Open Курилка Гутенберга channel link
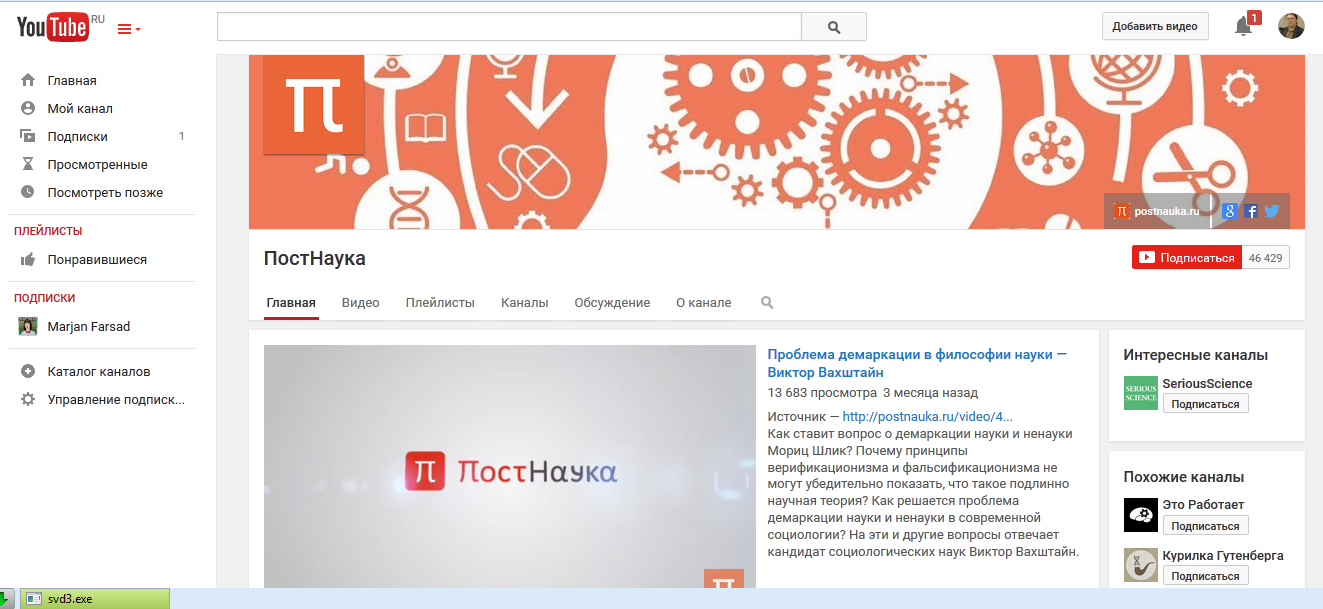This screenshot has height=609, width=1323. tap(1223, 556)
